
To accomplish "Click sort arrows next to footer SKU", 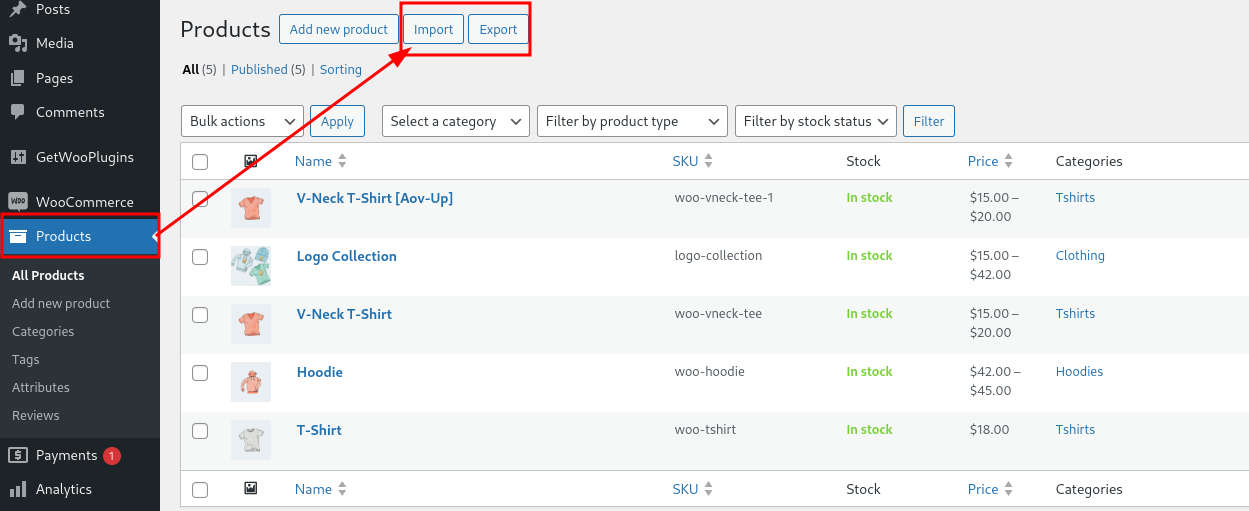I will pos(708,489).
